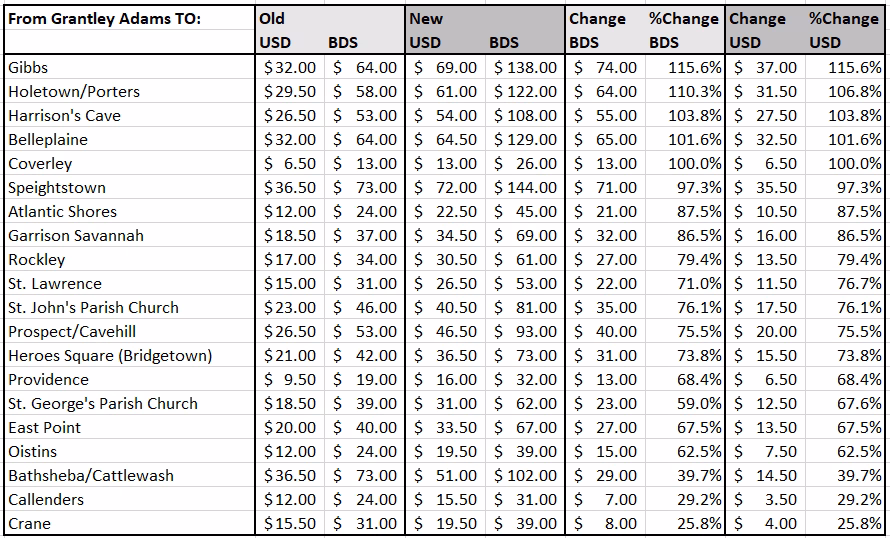Click the Garrison Savannah row label
This screenshot has height=538, width=890.
coord(76,235)
